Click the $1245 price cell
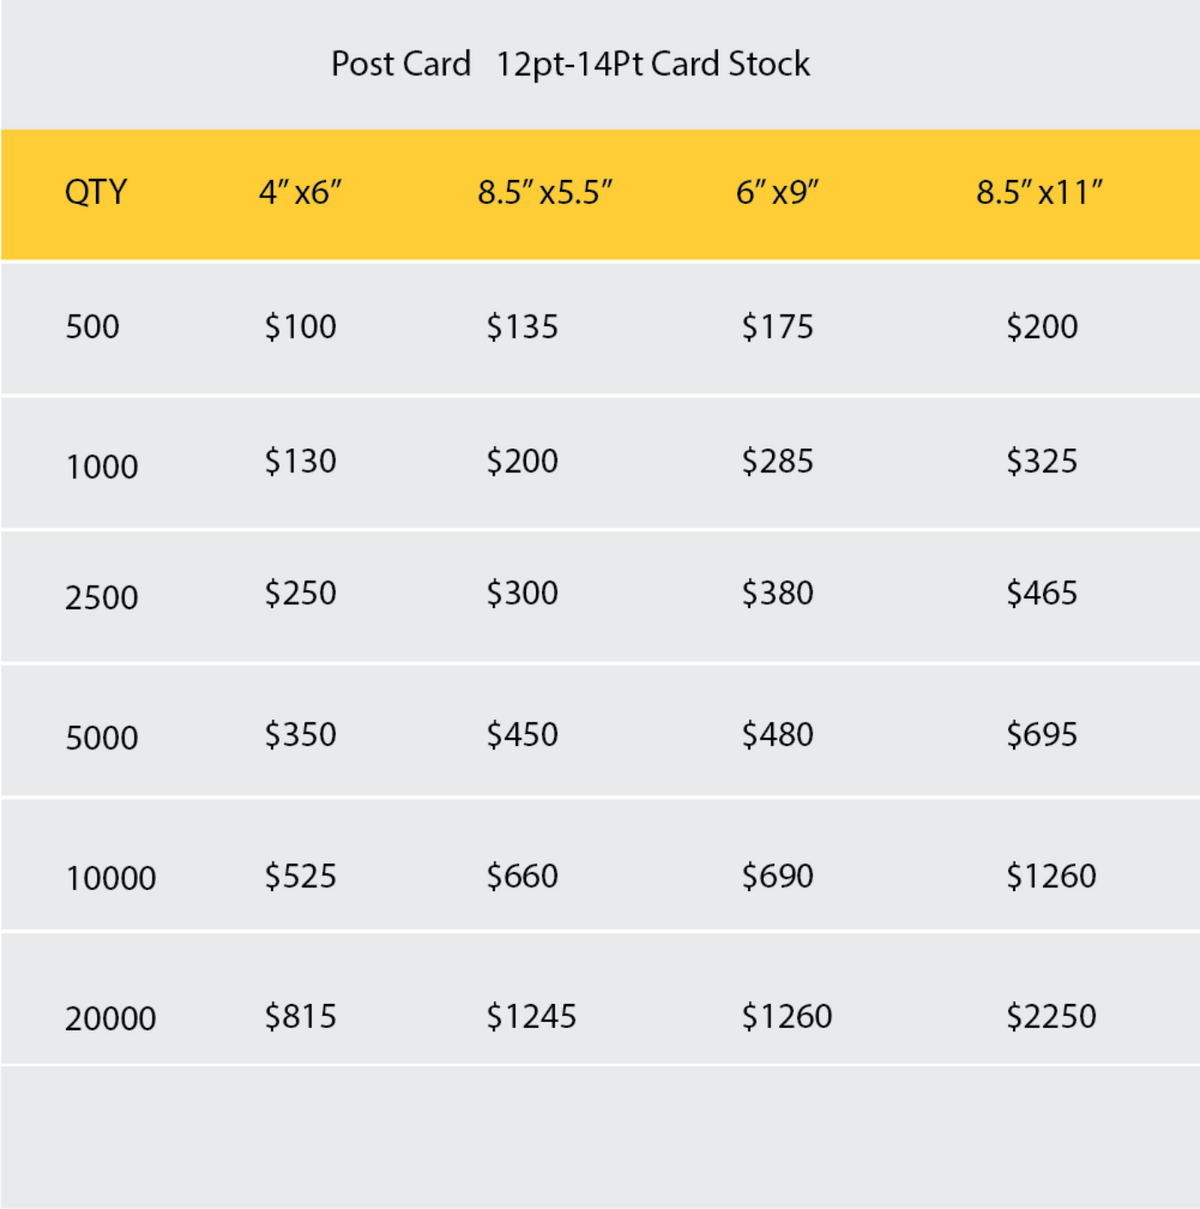1200x1209 pixels. click(531, 1017)
